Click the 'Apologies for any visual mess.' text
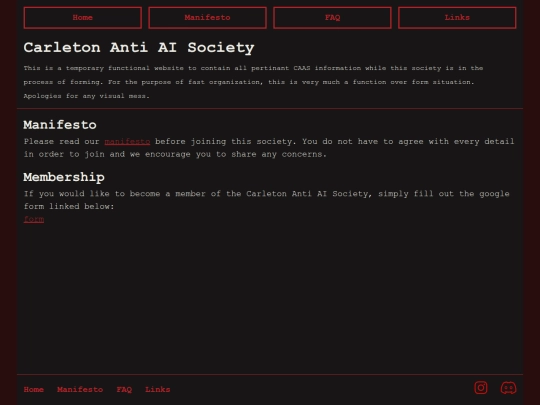 (x=86, y=96)
